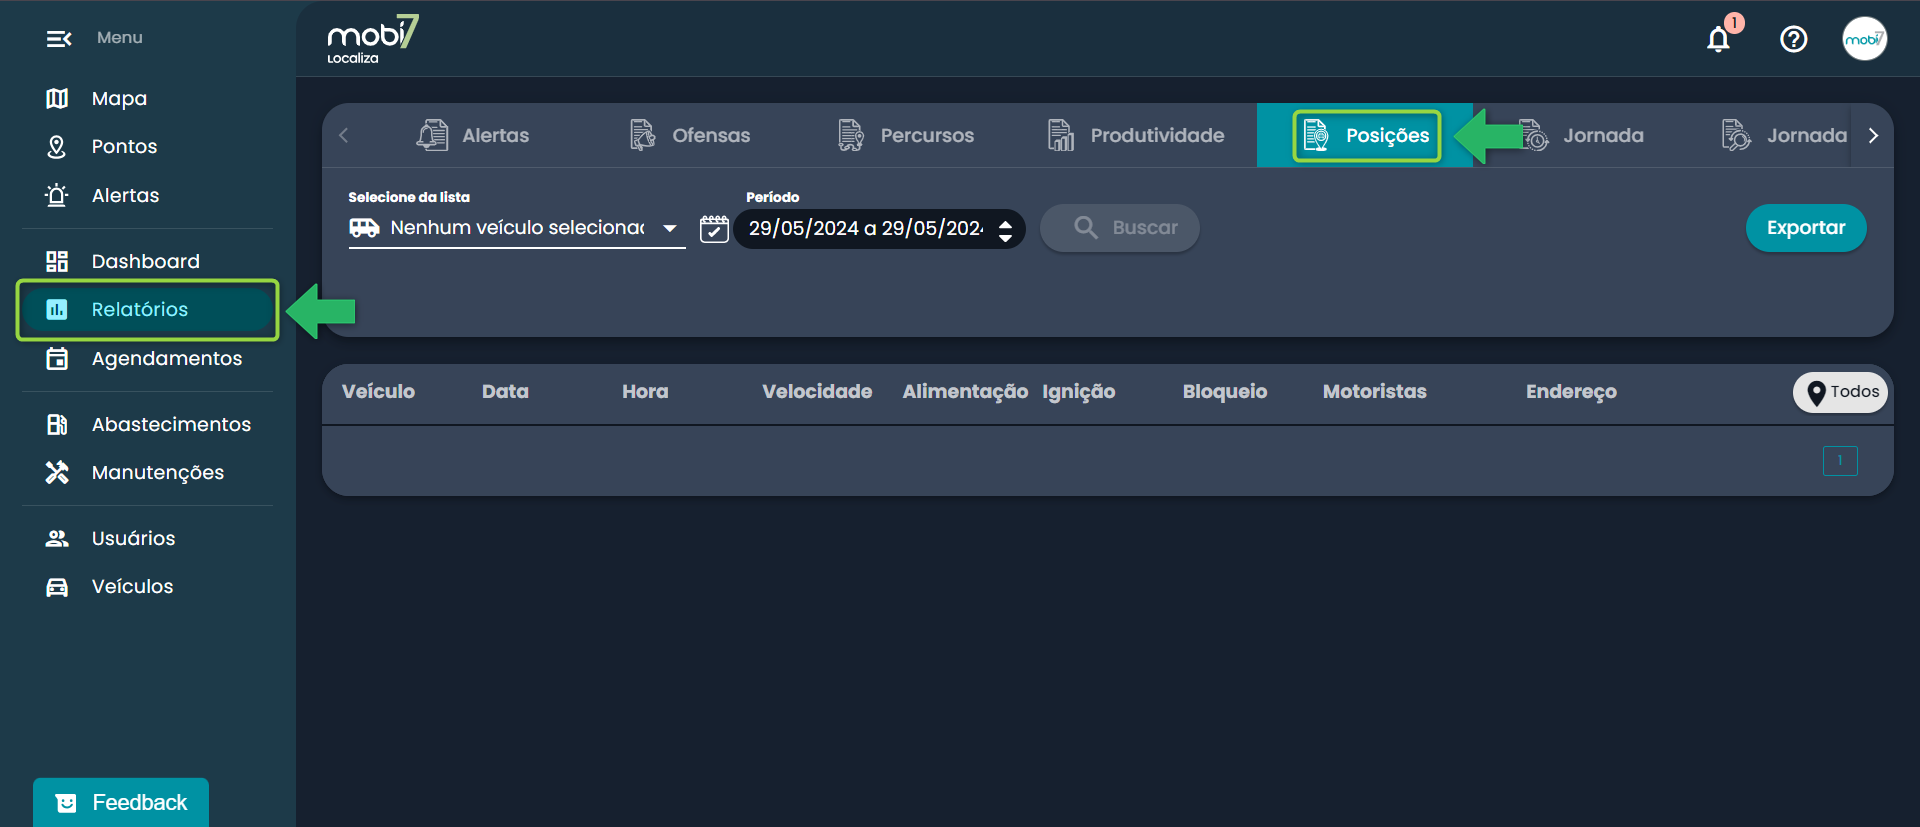Open Mapa from the sidebar
Screen dimensions: 1920x827
[119, 98]
